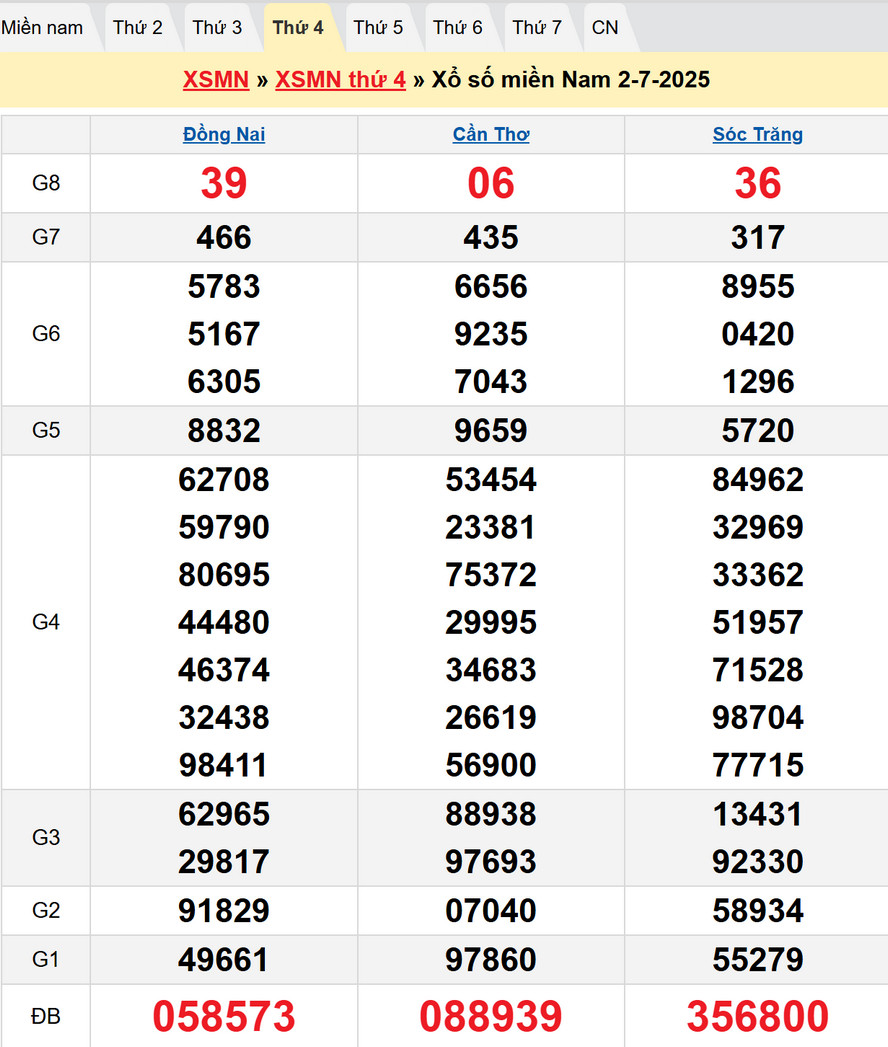Select the Thứ 3 tab
This screenshot has height=1047, width=888.
(x=217, y=28)
